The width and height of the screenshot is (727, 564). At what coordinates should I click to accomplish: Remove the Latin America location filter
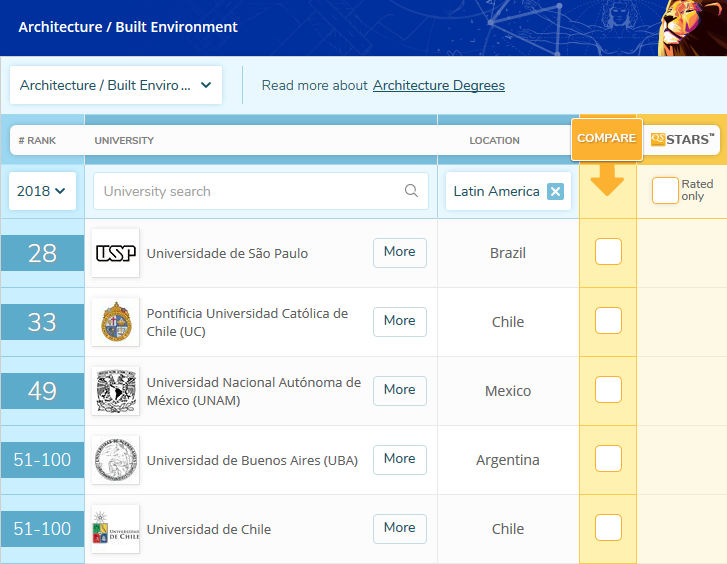tap(555, 191)
